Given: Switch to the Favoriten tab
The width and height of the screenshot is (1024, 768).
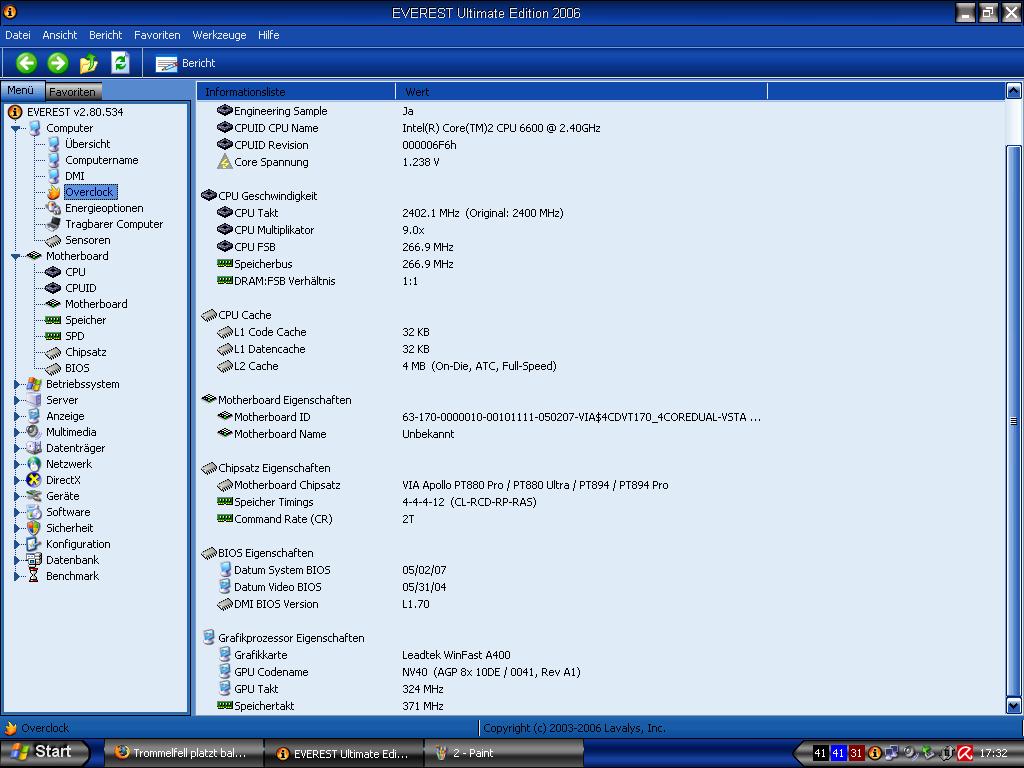Looking at the screenshot, I should [73, 91].
